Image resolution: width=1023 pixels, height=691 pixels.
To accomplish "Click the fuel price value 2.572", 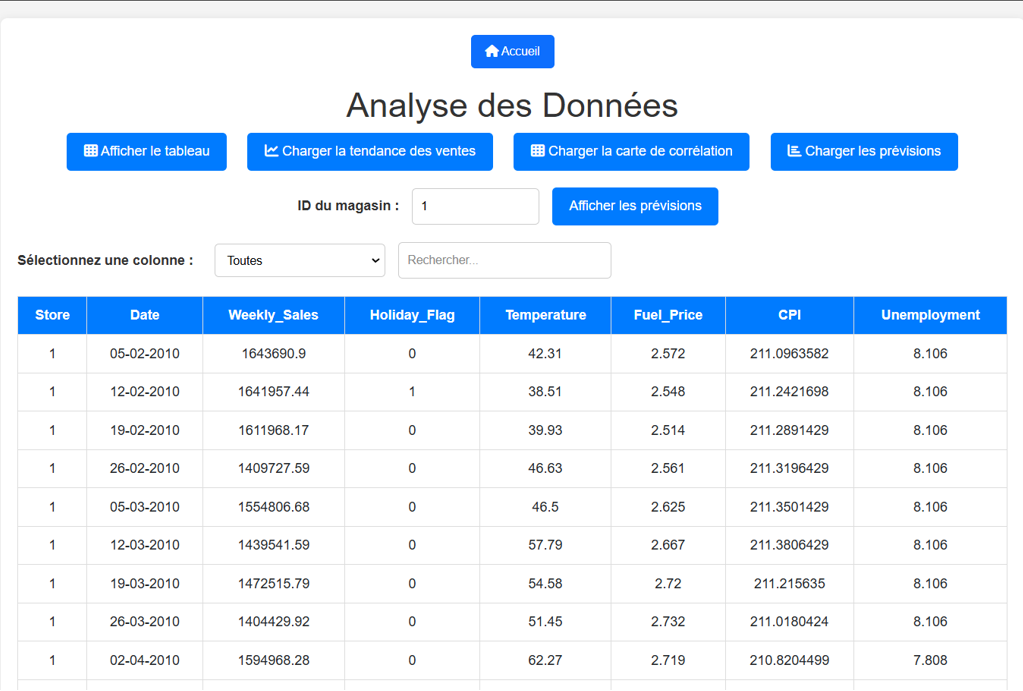I will click(668, 354).
